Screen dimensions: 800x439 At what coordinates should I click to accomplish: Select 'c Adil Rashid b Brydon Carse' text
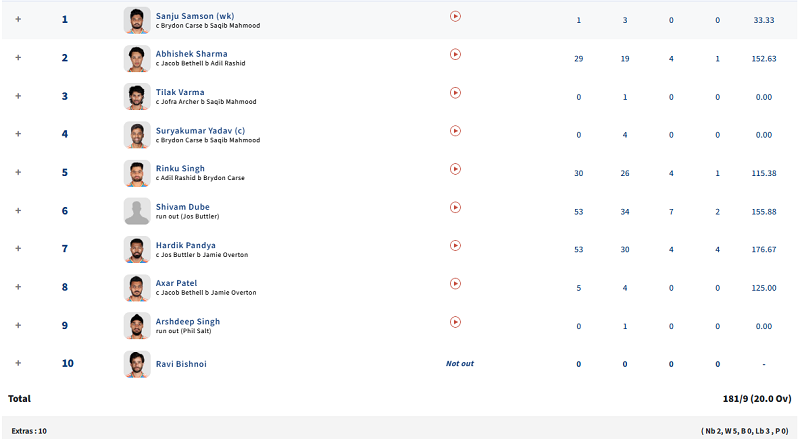pyautogui.click(x=200, y=178)
